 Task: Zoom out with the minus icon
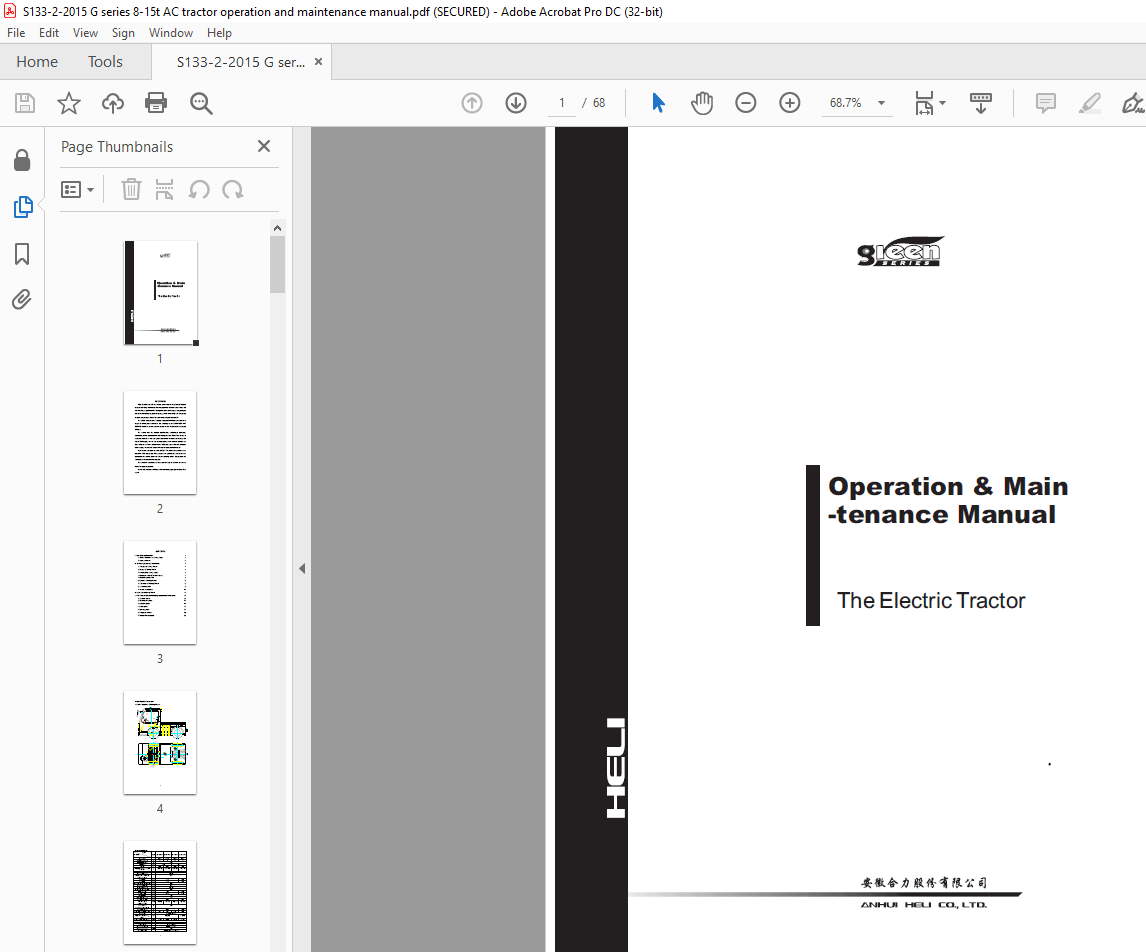[x=745, y=103]
